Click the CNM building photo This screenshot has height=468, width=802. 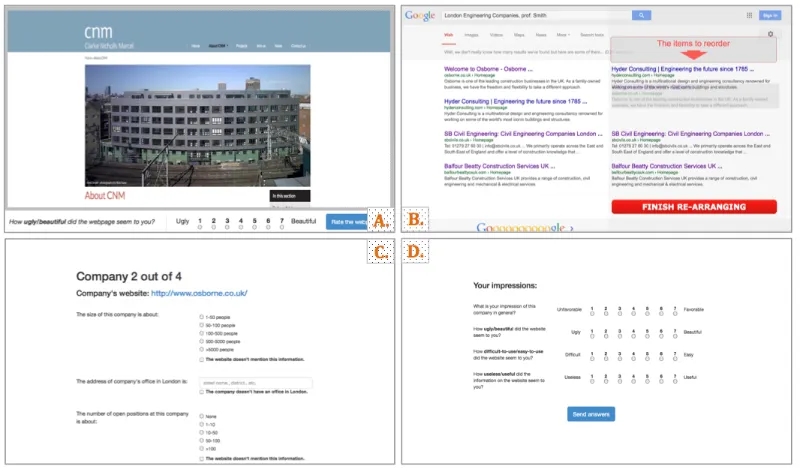(x=197, y=125)
